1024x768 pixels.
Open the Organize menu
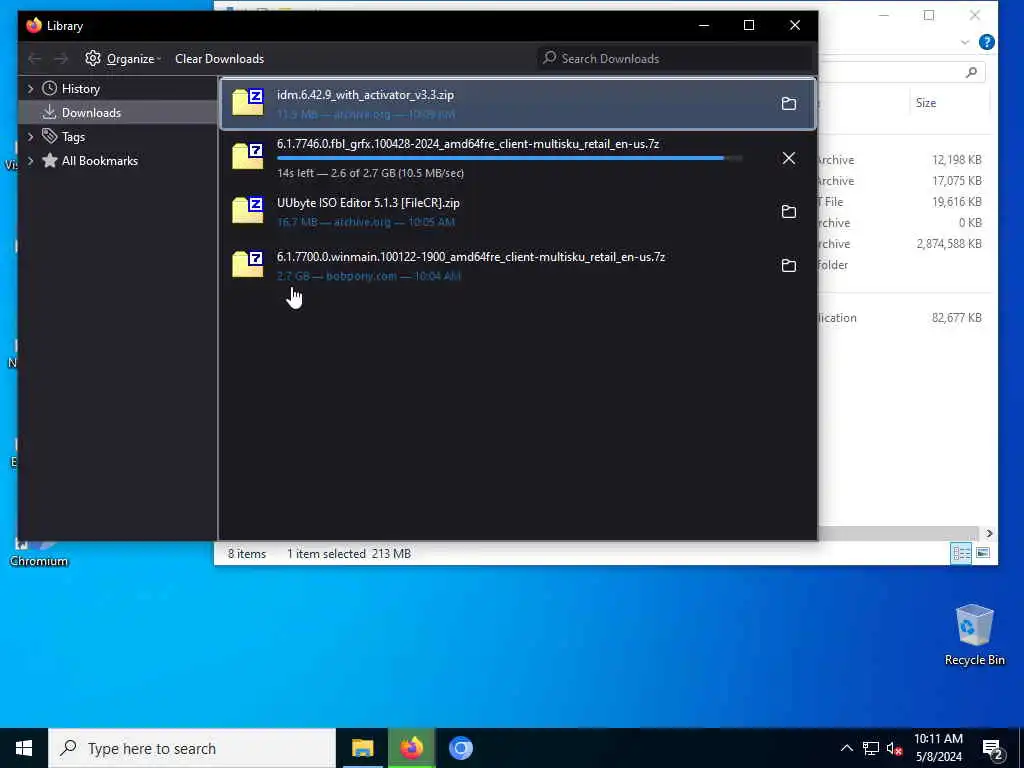pyautogui.click(x=123, y=59)
